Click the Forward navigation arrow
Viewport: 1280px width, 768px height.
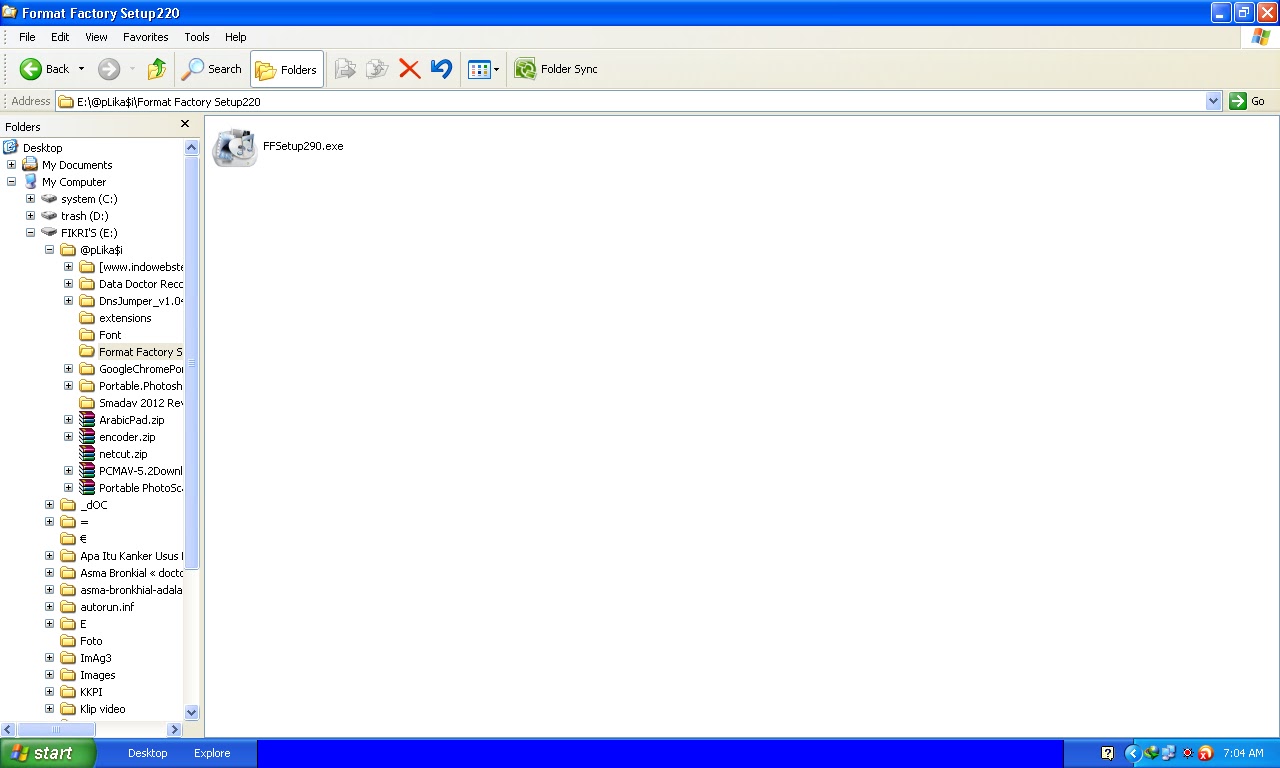click(x=109, y=69)
